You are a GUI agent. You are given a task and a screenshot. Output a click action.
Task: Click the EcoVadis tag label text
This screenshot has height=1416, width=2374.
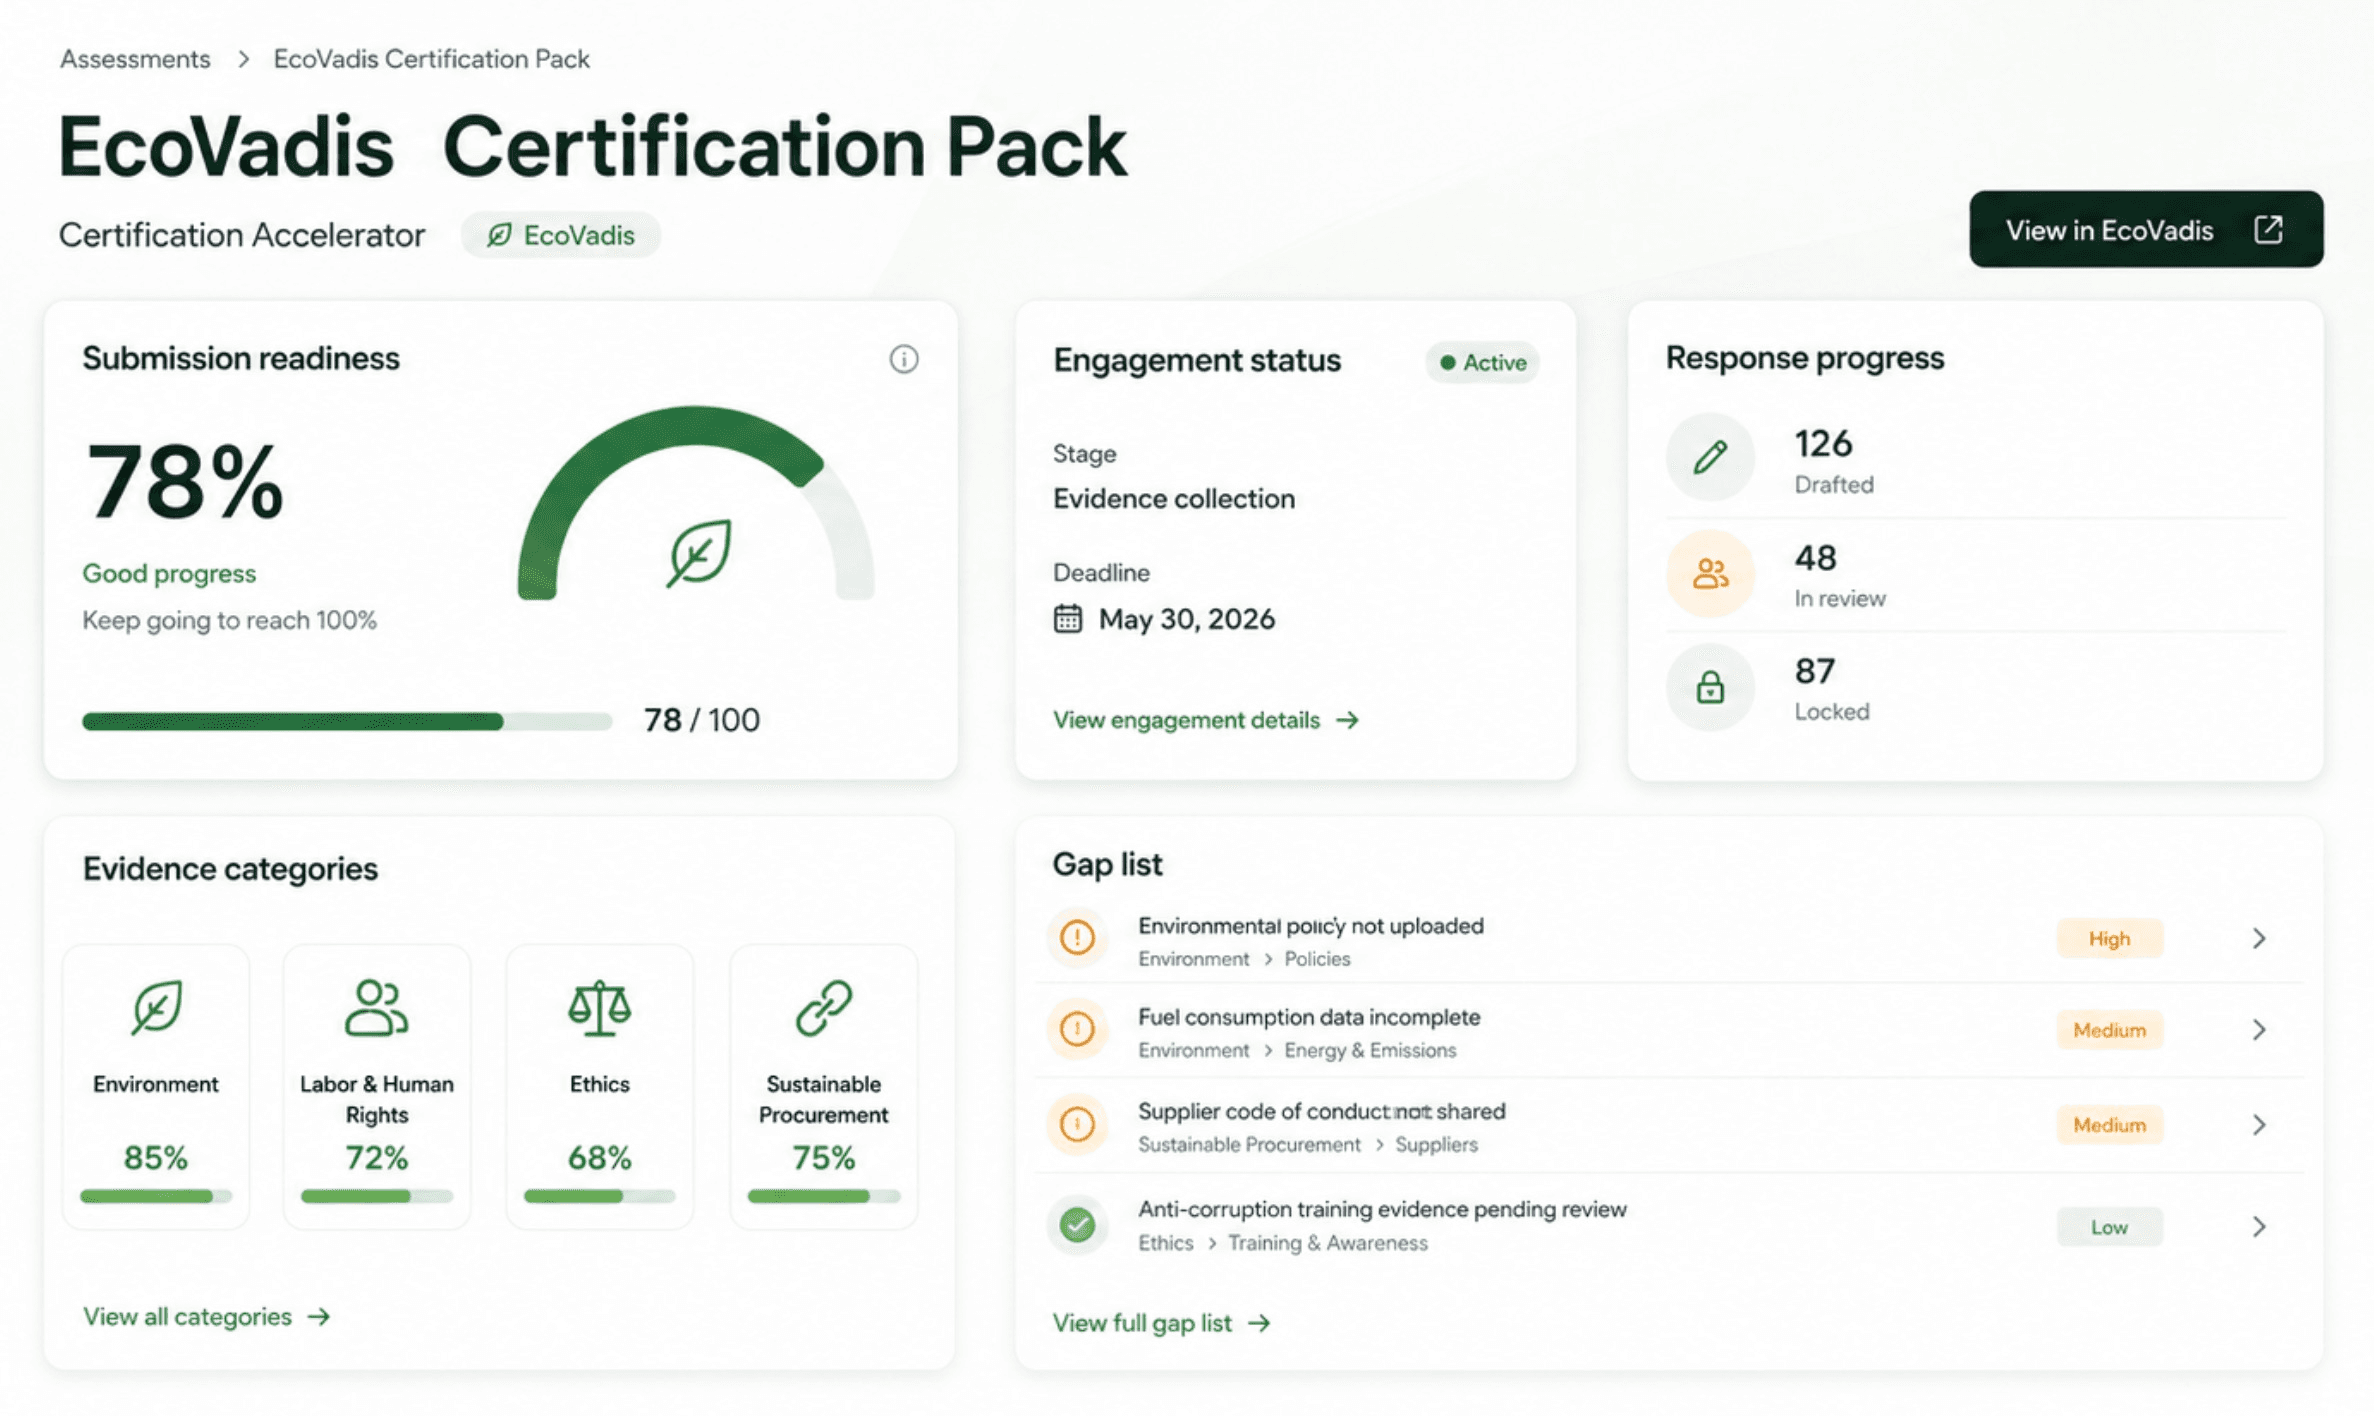click(x=579, y=235)
